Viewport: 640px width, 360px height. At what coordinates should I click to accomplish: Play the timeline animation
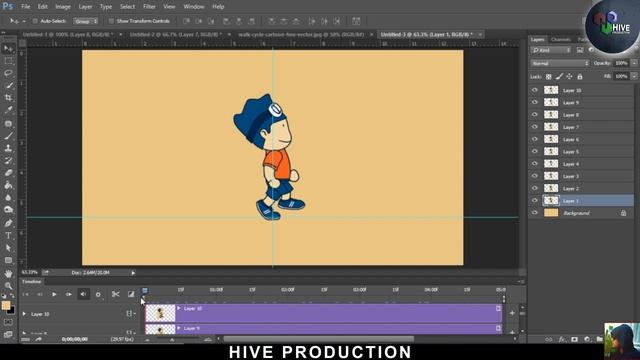(54, 294)
